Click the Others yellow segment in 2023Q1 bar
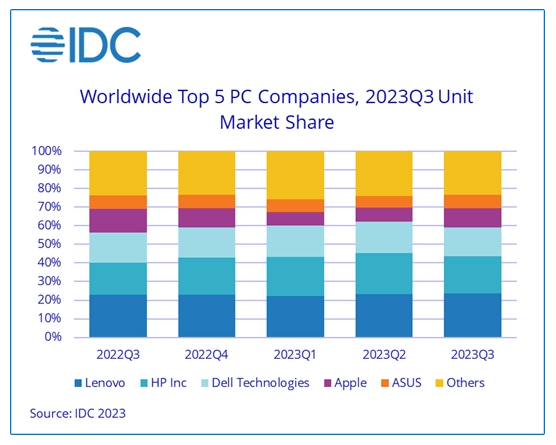This screenshot has width=556, height=445. (295, 175)
